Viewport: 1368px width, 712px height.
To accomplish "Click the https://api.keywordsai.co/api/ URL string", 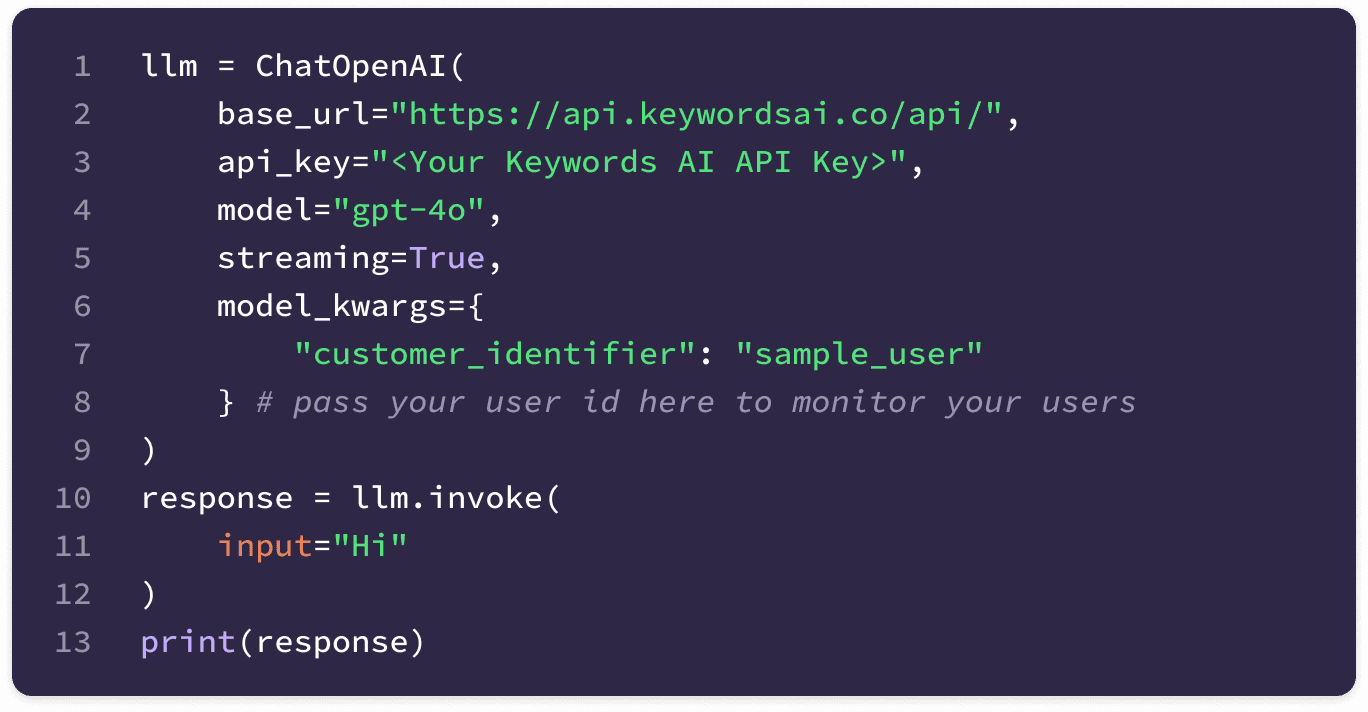I will pyautogui.click(x=696, y=115).
